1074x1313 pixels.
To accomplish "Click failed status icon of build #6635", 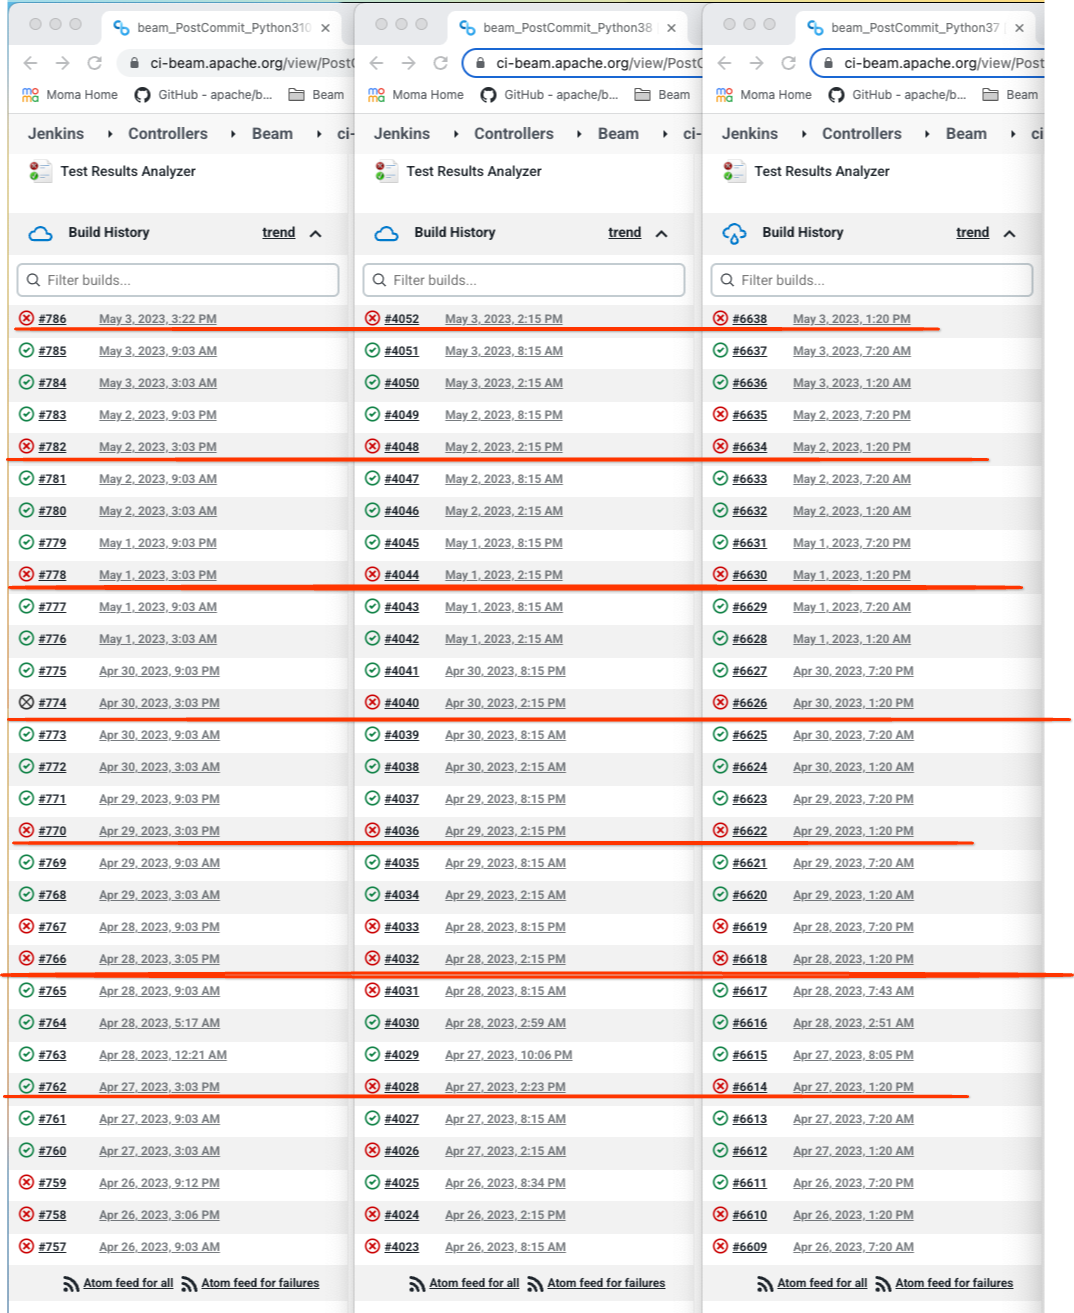I will point(720,415).
